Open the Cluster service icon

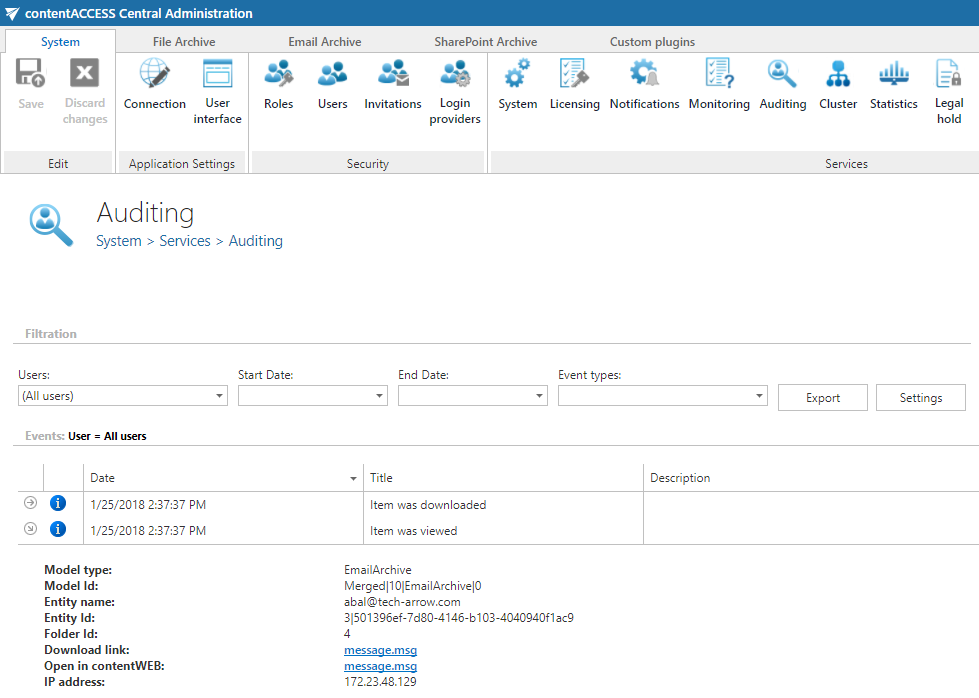click(x=838, y=85)
